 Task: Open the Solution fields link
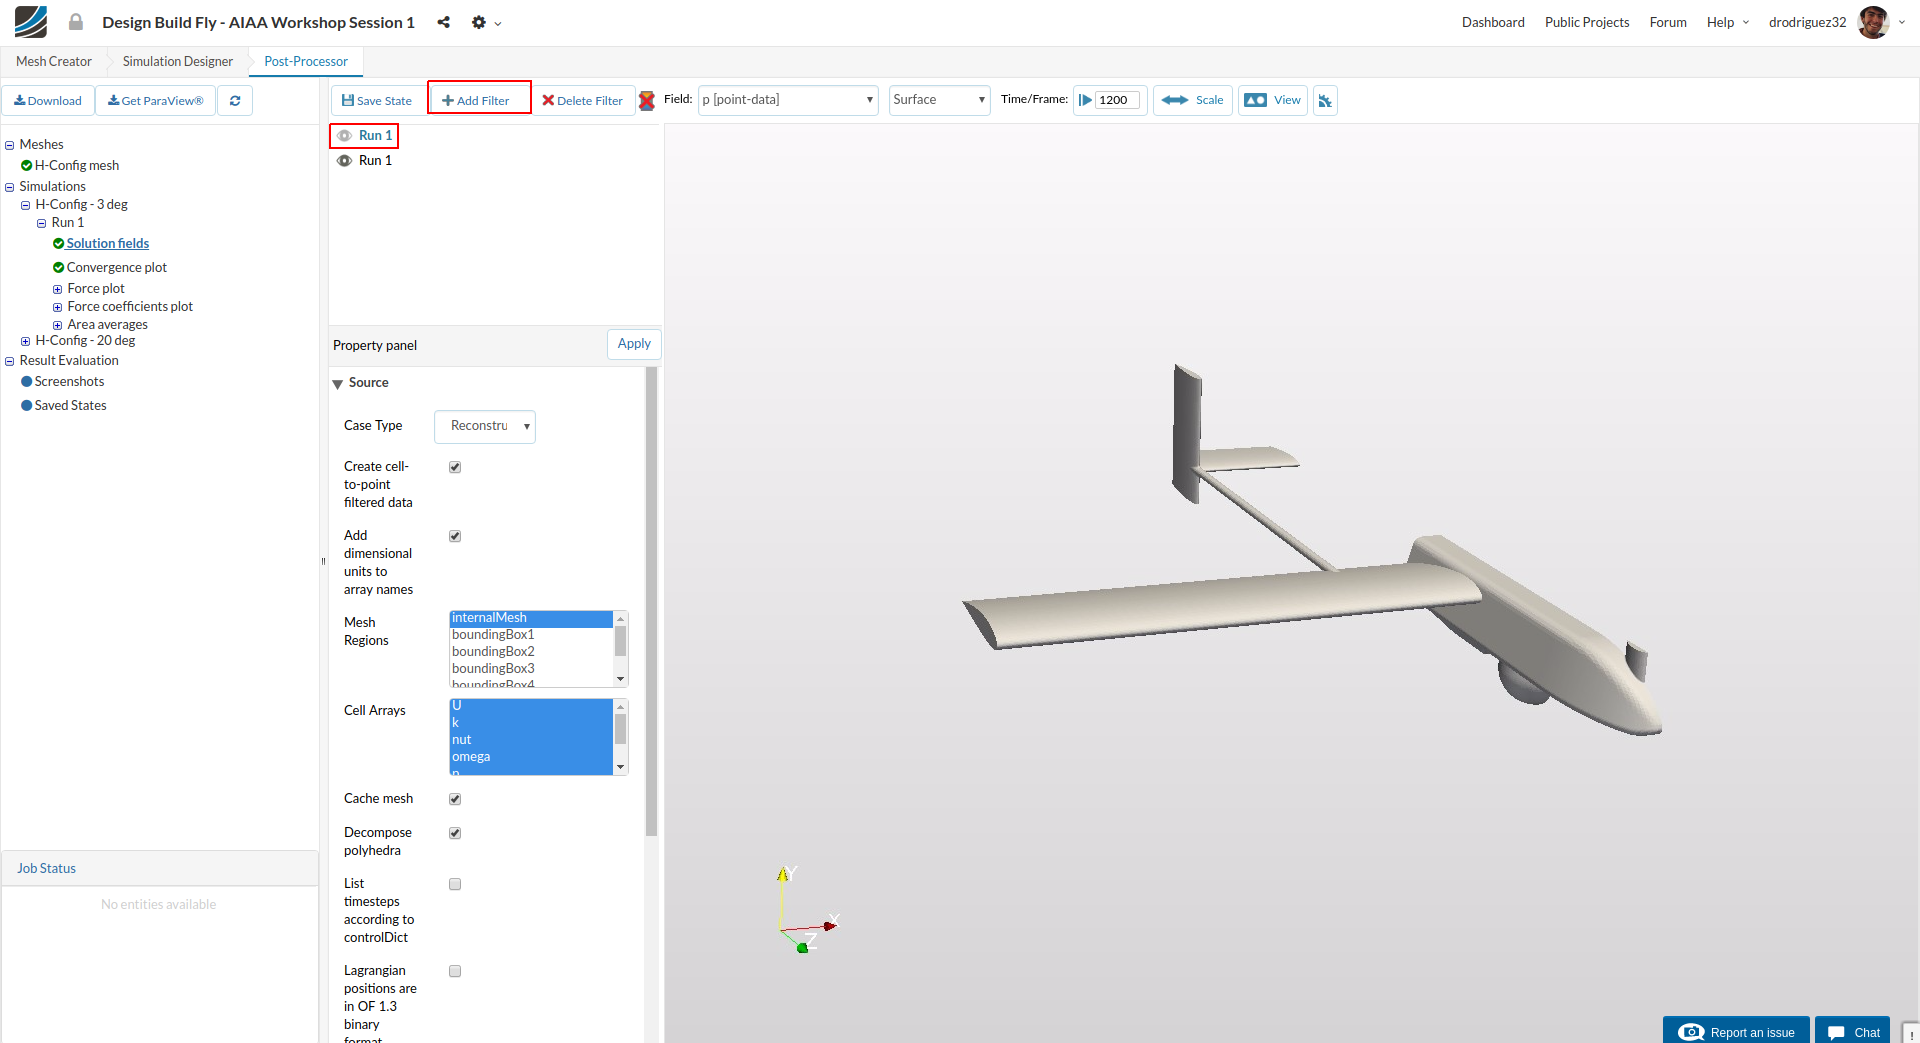(108, 244)
